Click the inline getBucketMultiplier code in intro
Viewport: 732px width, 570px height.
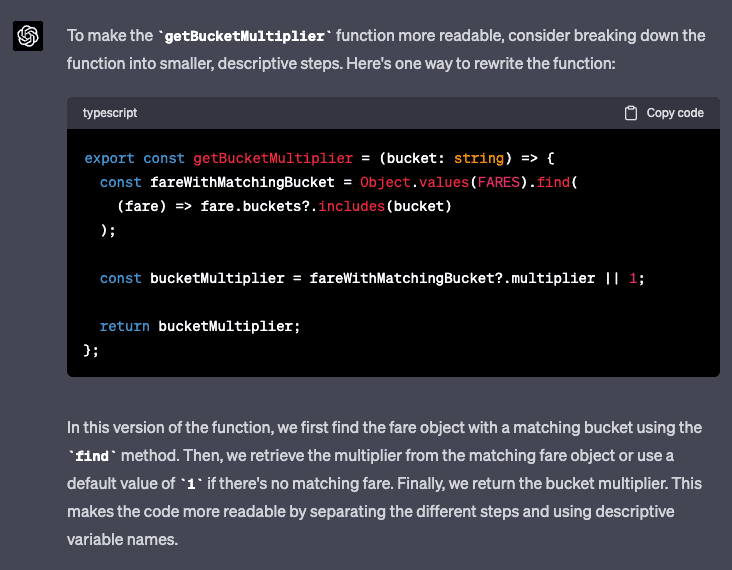tap(244, 36)
